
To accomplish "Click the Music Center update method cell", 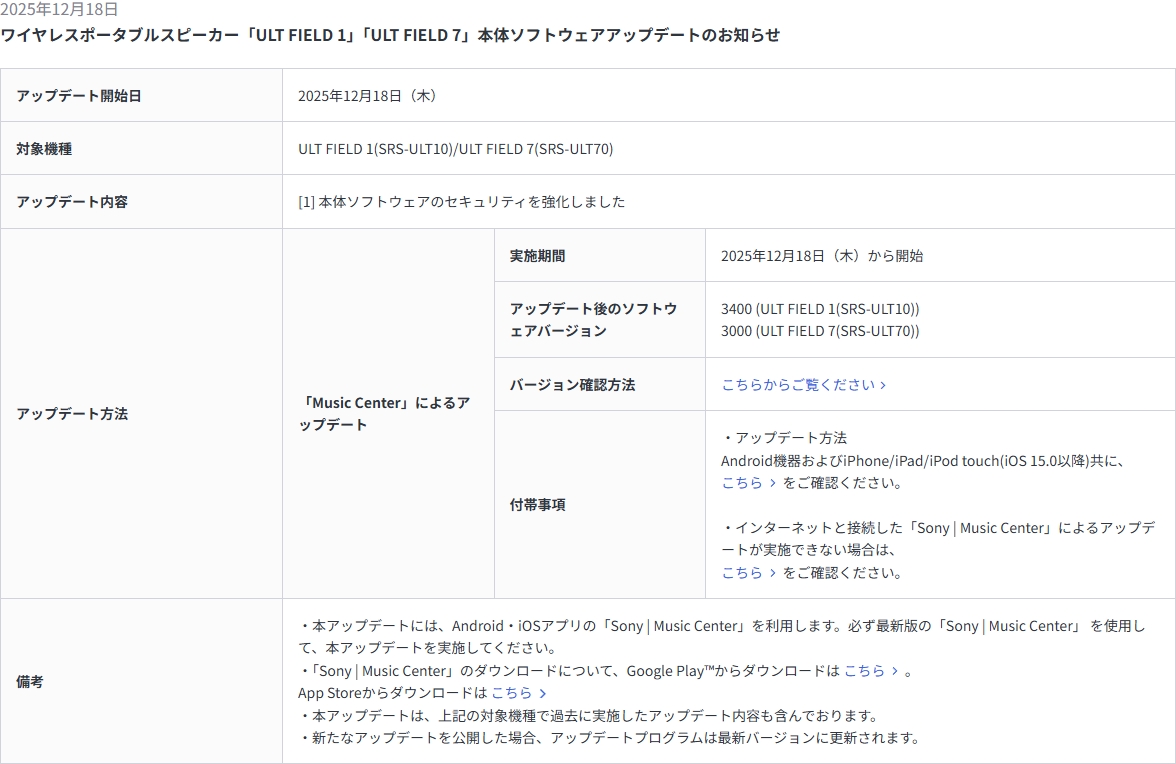I will point(385,414).
